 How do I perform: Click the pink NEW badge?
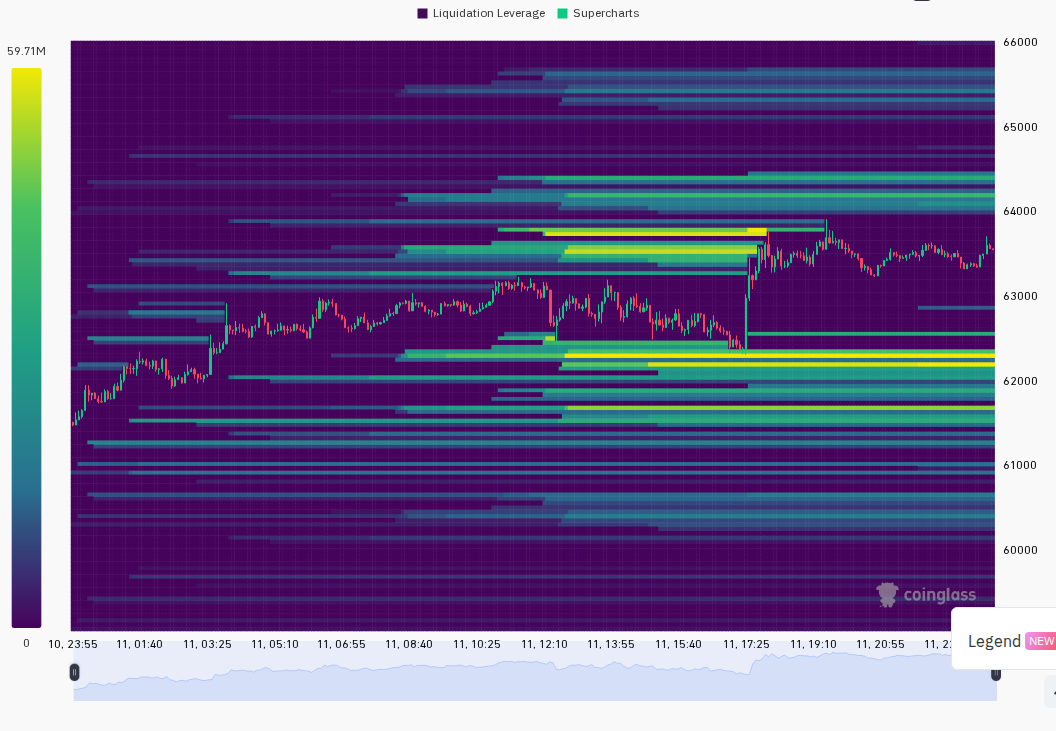coord(1041,641)
